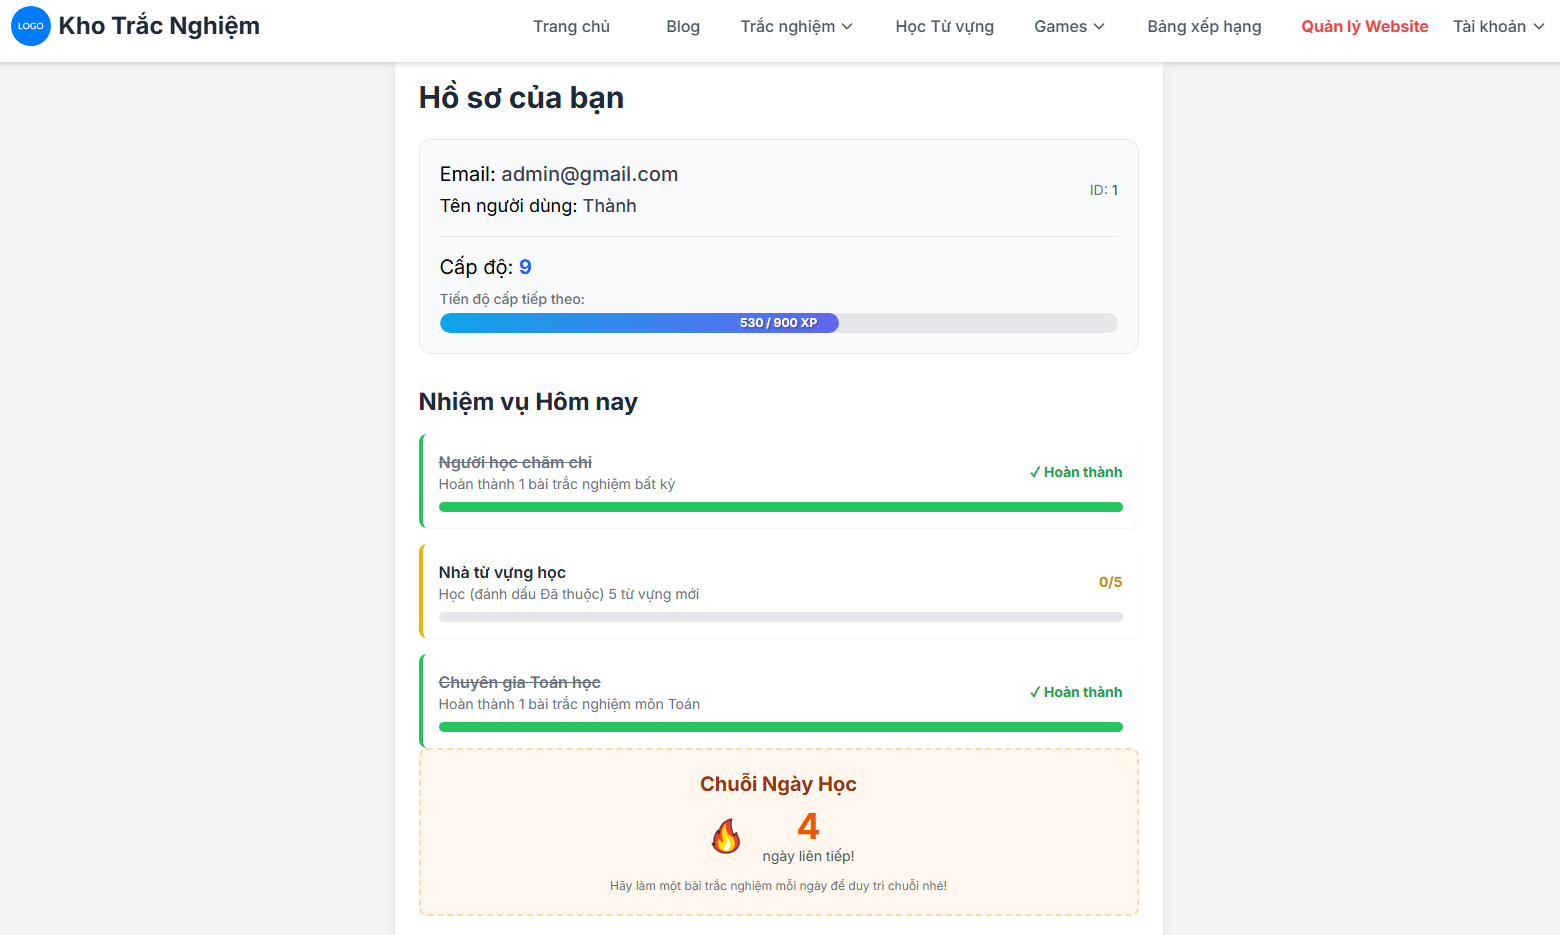Image resolution: width=1560 pixels, height=935 pixels.
Task: Open Quản lý Website admin link
Action: click(1364, 27)
